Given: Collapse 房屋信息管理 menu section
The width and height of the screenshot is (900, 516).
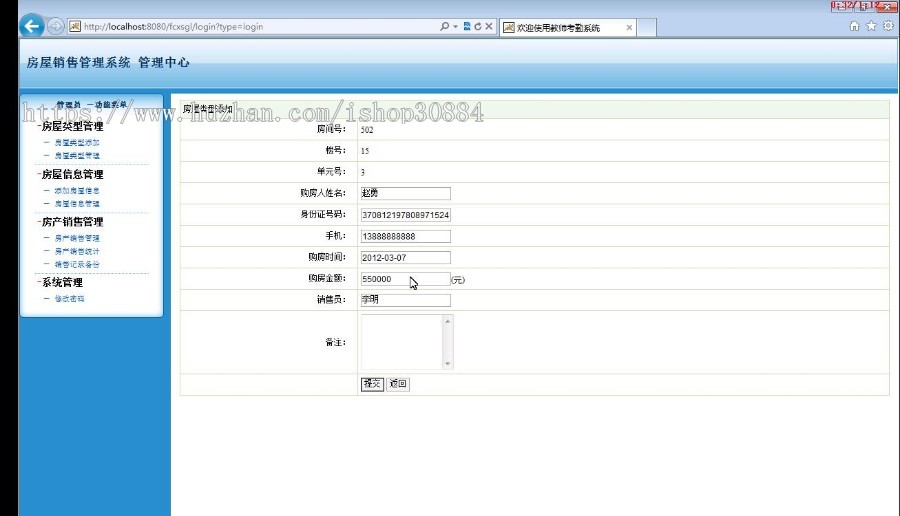Looking at the screenshot, I should pos(71,174).
